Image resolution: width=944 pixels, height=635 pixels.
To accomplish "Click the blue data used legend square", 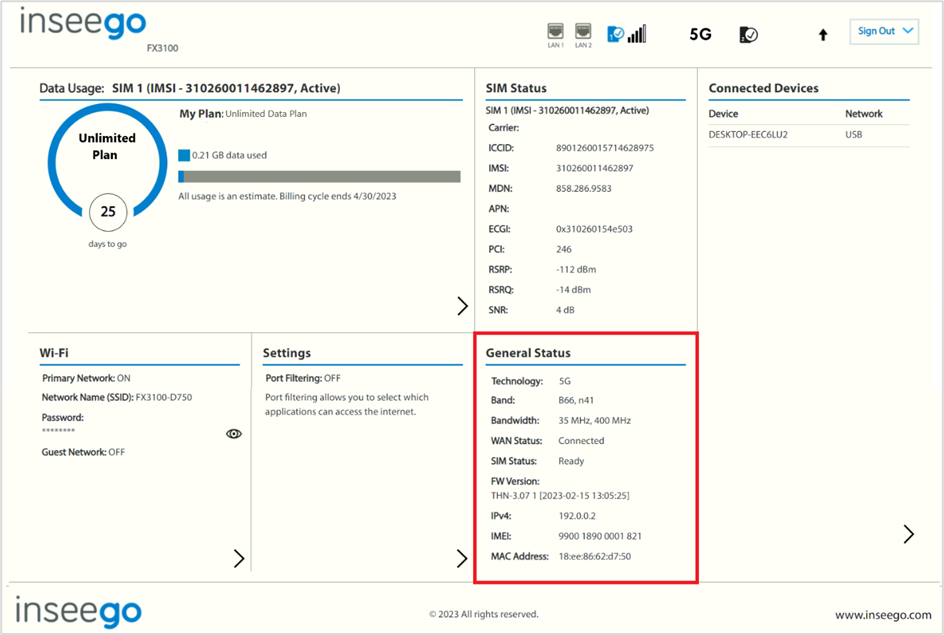I will click(184, 155).
